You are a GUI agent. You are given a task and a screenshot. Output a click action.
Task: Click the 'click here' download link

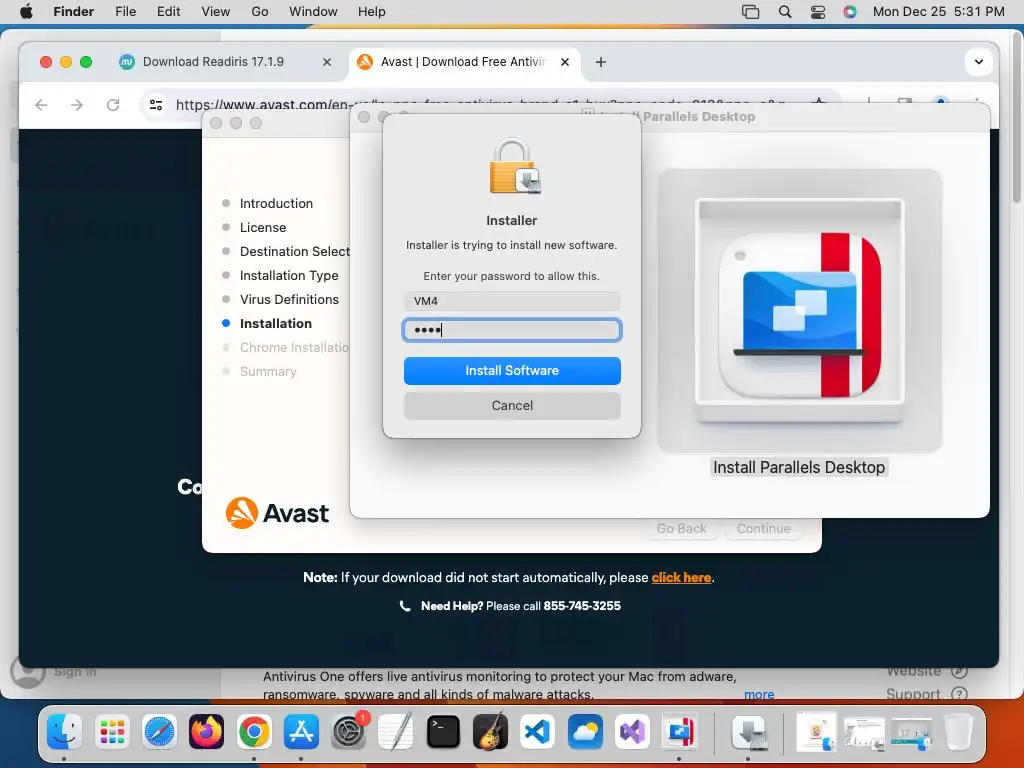(x=681, y=577)
